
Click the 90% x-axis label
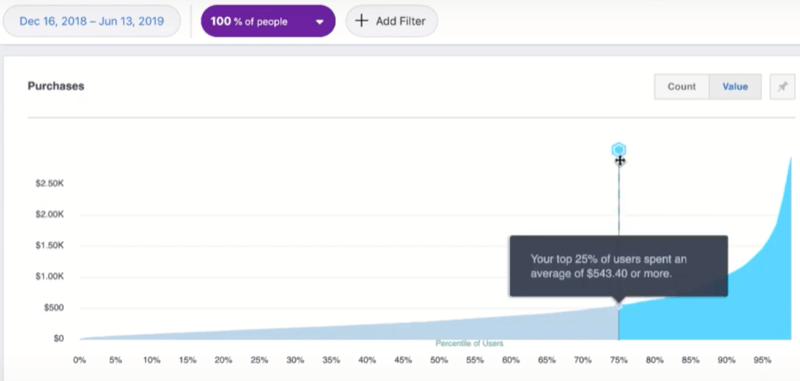coord(727,360)
